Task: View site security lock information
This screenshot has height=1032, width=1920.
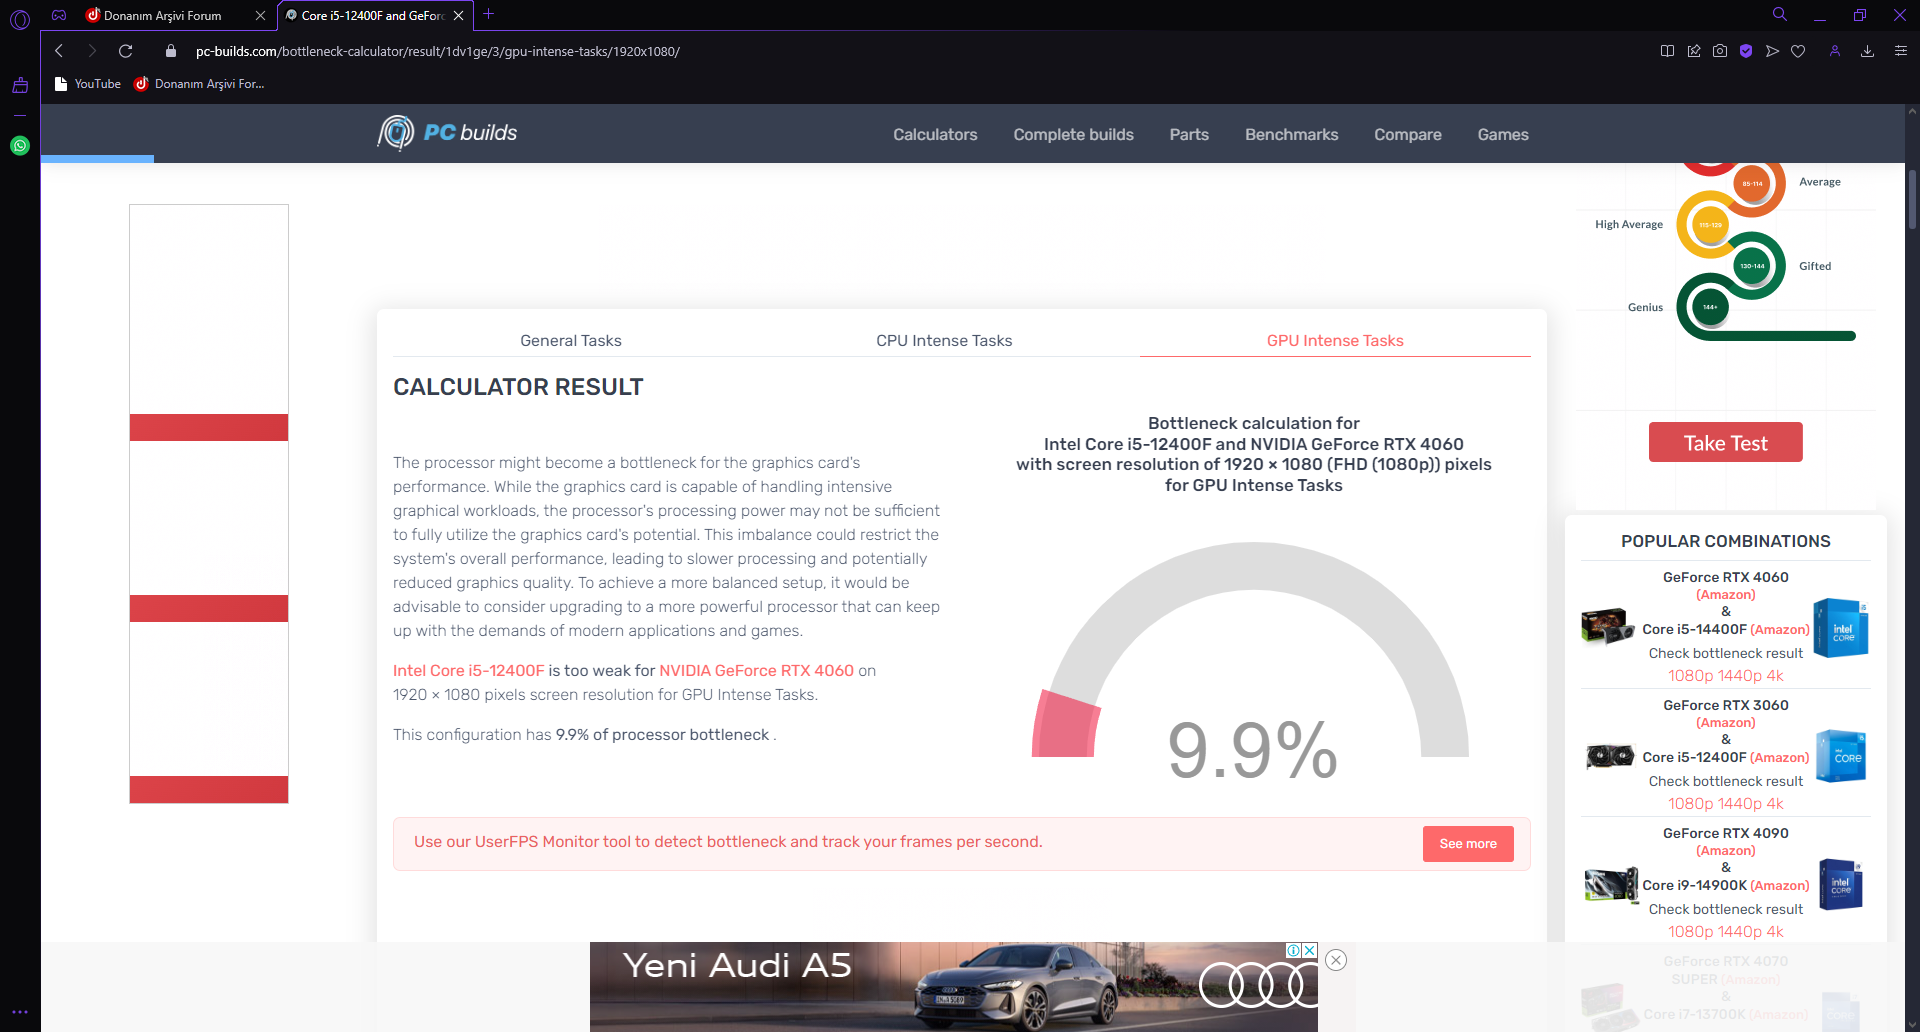Action: pyautogui.click(x=171, y=51)
